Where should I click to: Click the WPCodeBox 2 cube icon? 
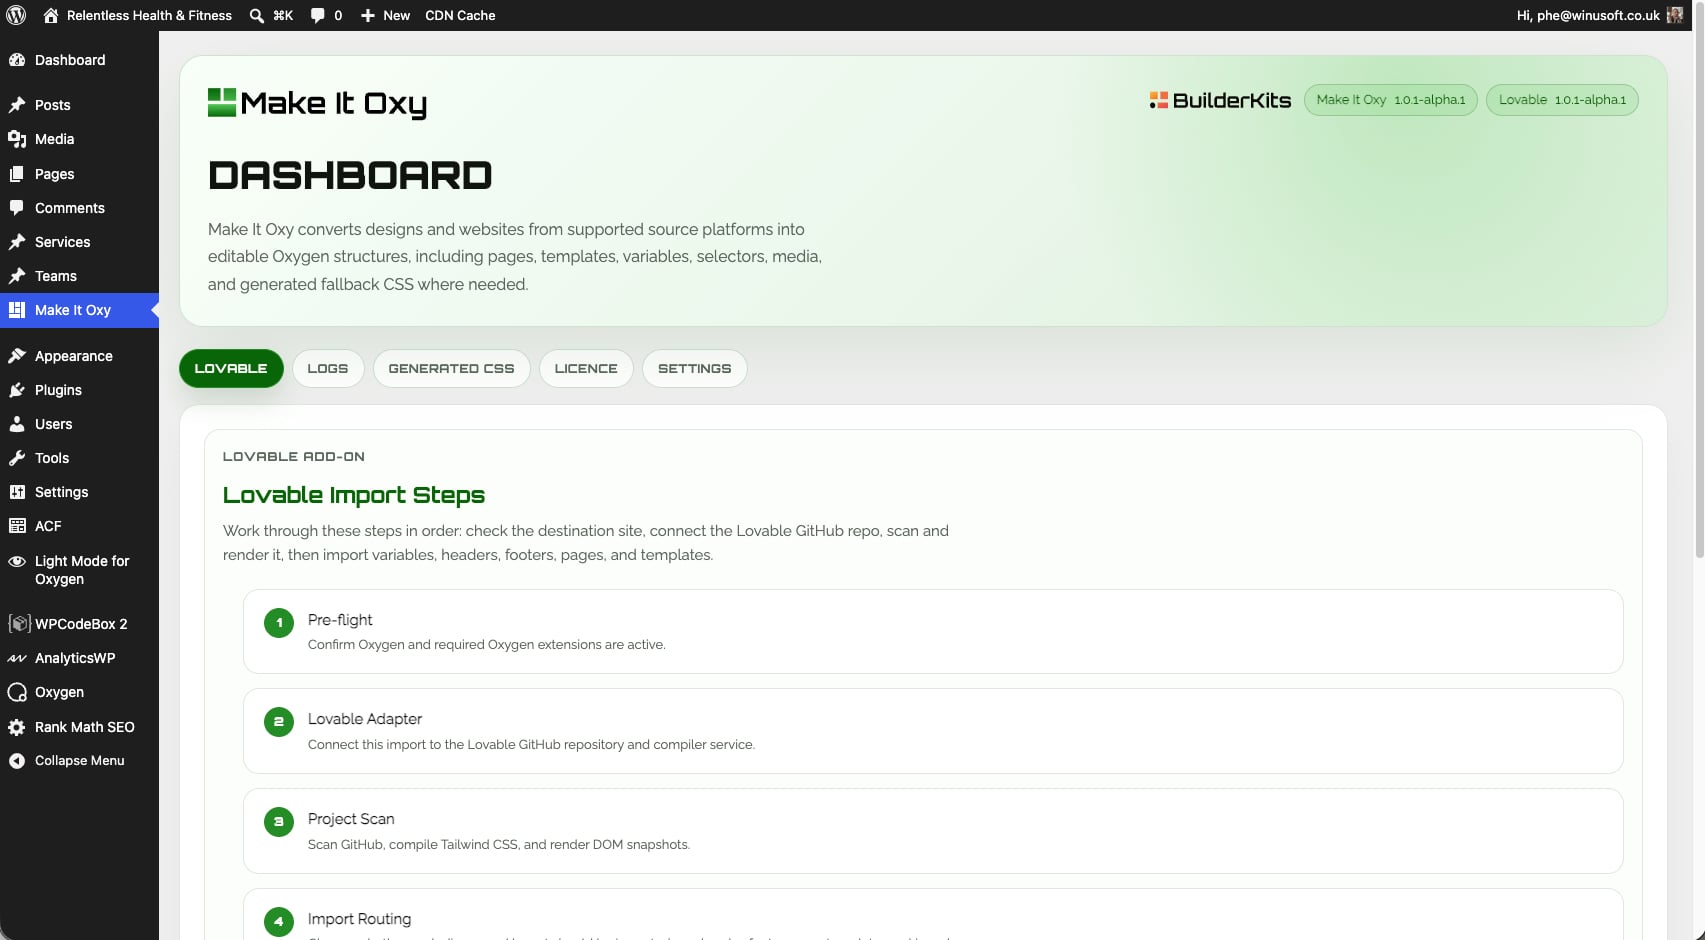[x=19, y=624]
